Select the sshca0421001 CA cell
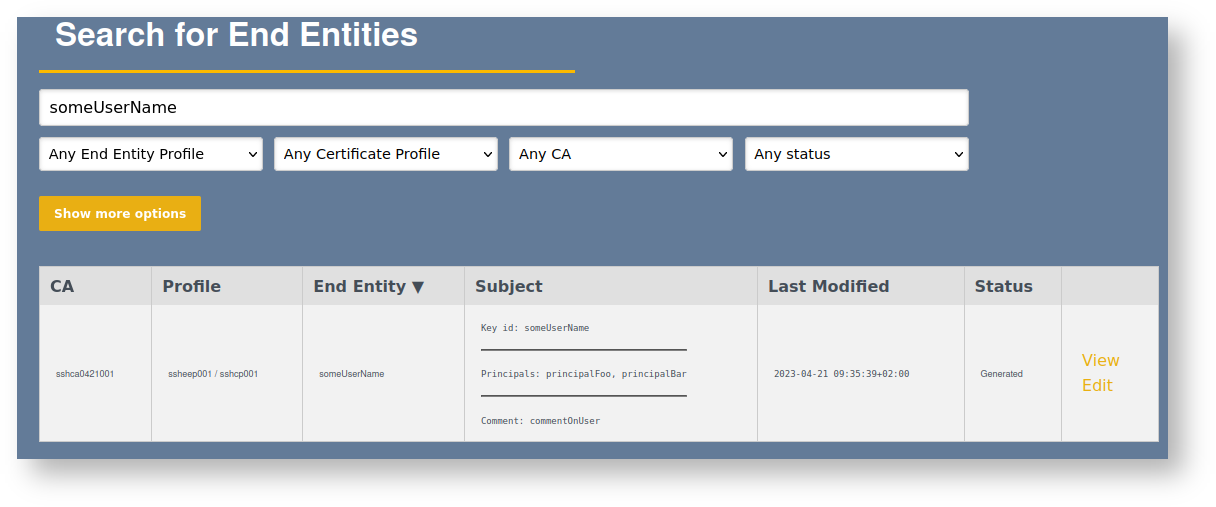1216x507 pixels. (85, 374)
